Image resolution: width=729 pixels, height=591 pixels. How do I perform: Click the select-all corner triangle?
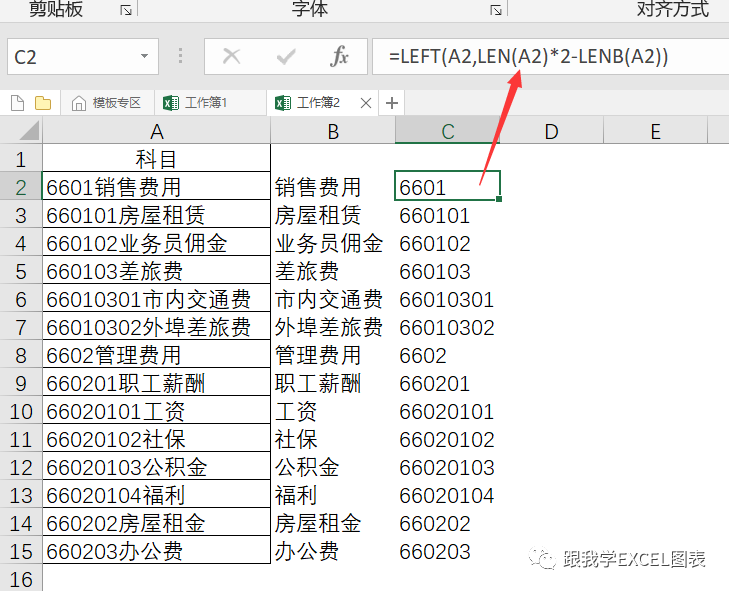tap(29, 131)
